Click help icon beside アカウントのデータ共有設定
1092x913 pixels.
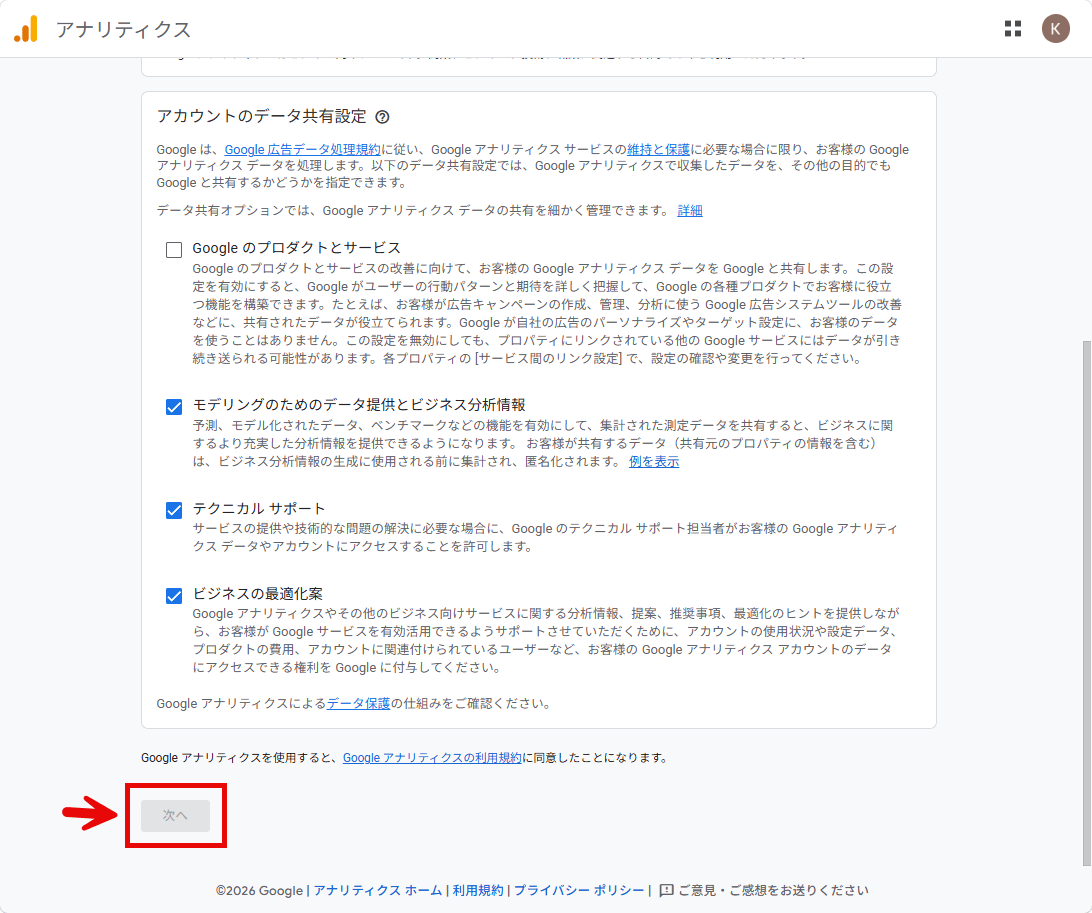[x=382, y=117]
